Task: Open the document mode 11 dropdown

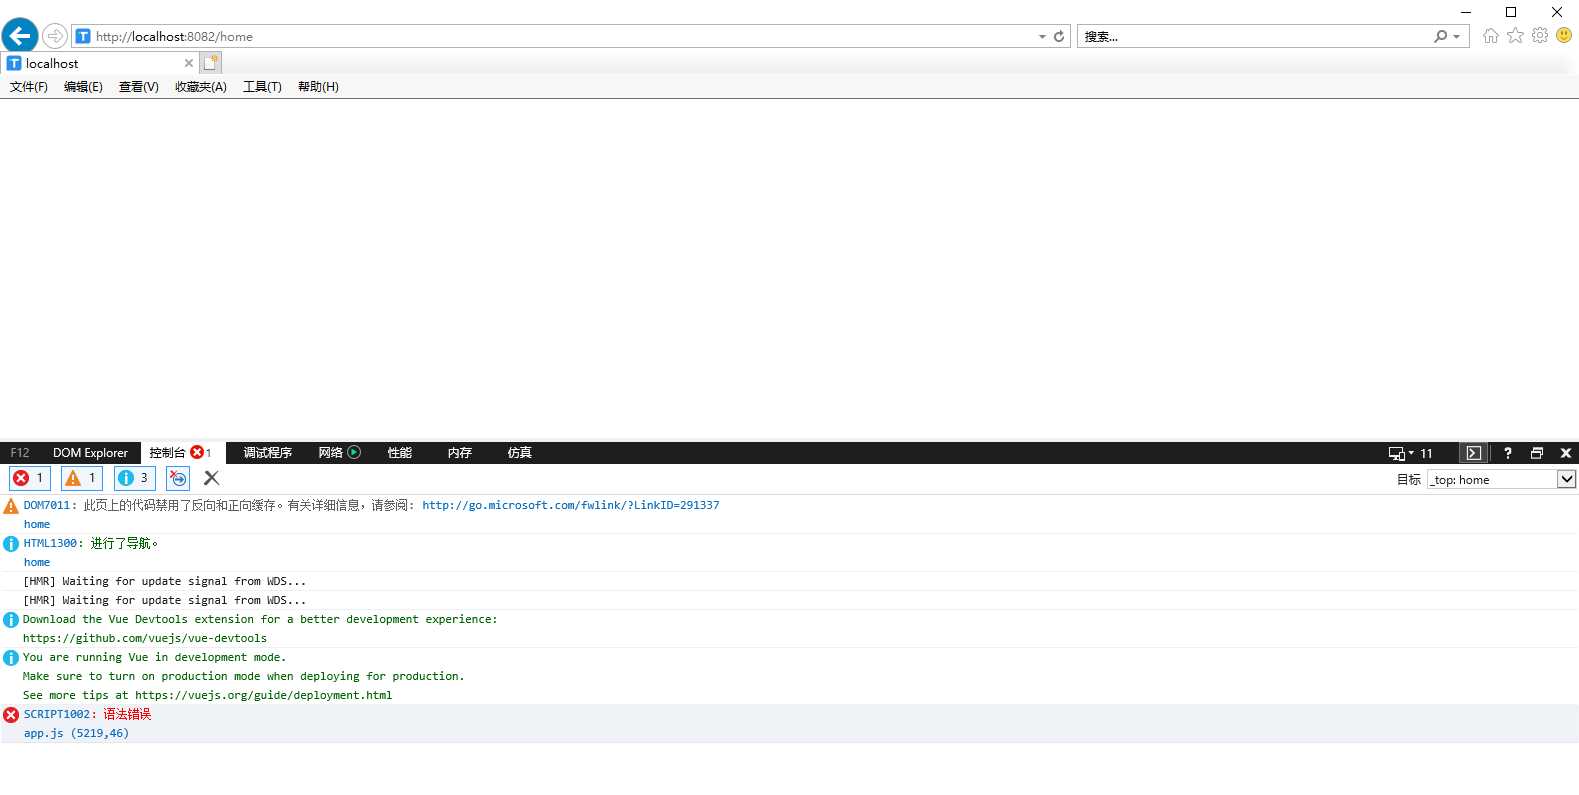Action: click(1410, 453)
